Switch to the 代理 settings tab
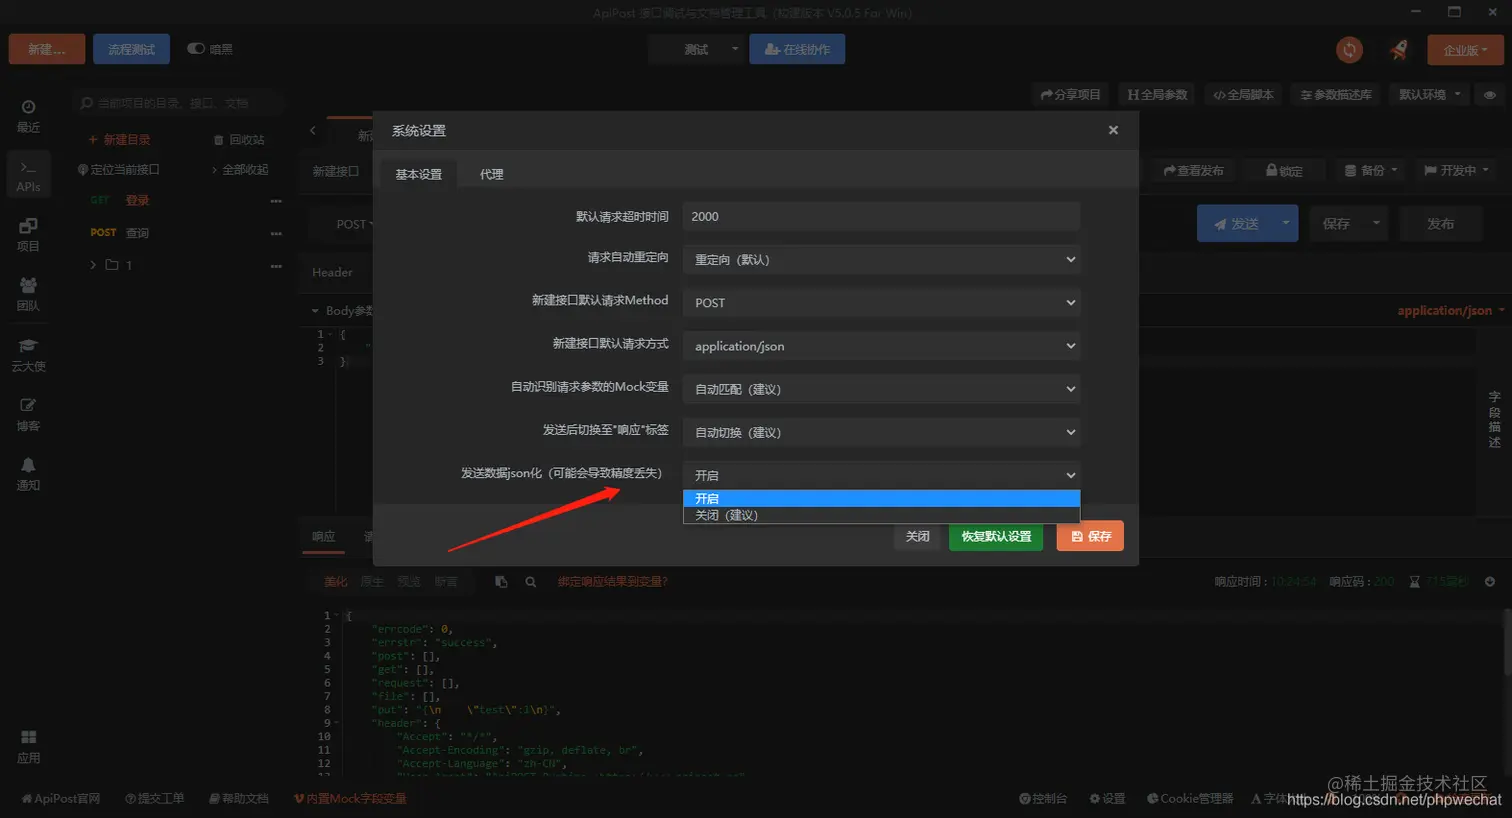The image size is (1512, 818). point(490,172)
